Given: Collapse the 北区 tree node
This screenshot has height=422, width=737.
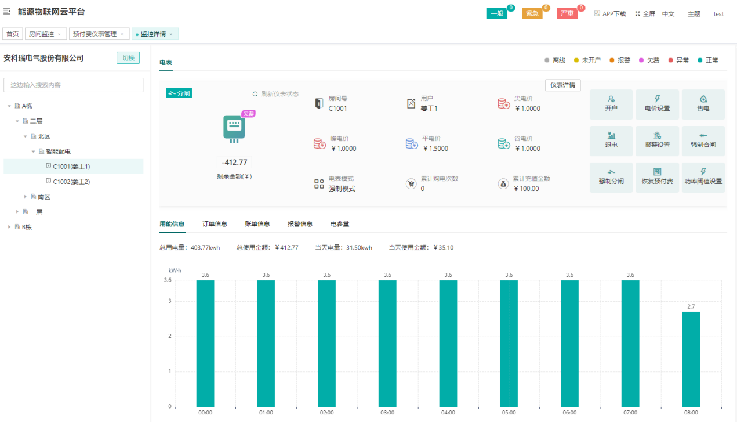Looking at the screenshot, I should tap(26, 136).
